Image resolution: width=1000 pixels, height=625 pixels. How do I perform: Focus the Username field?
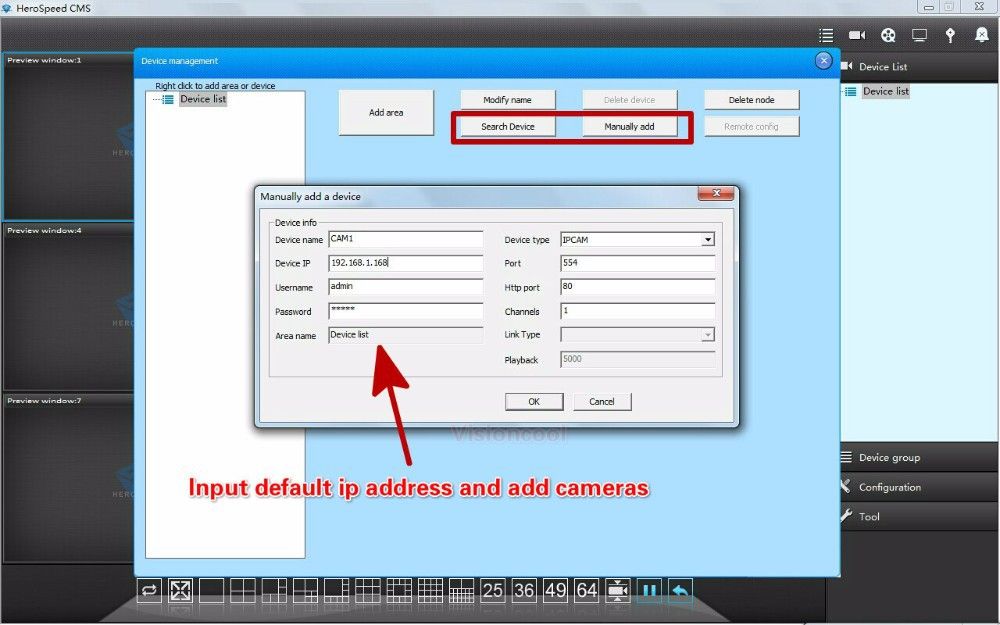pos(406,287)
